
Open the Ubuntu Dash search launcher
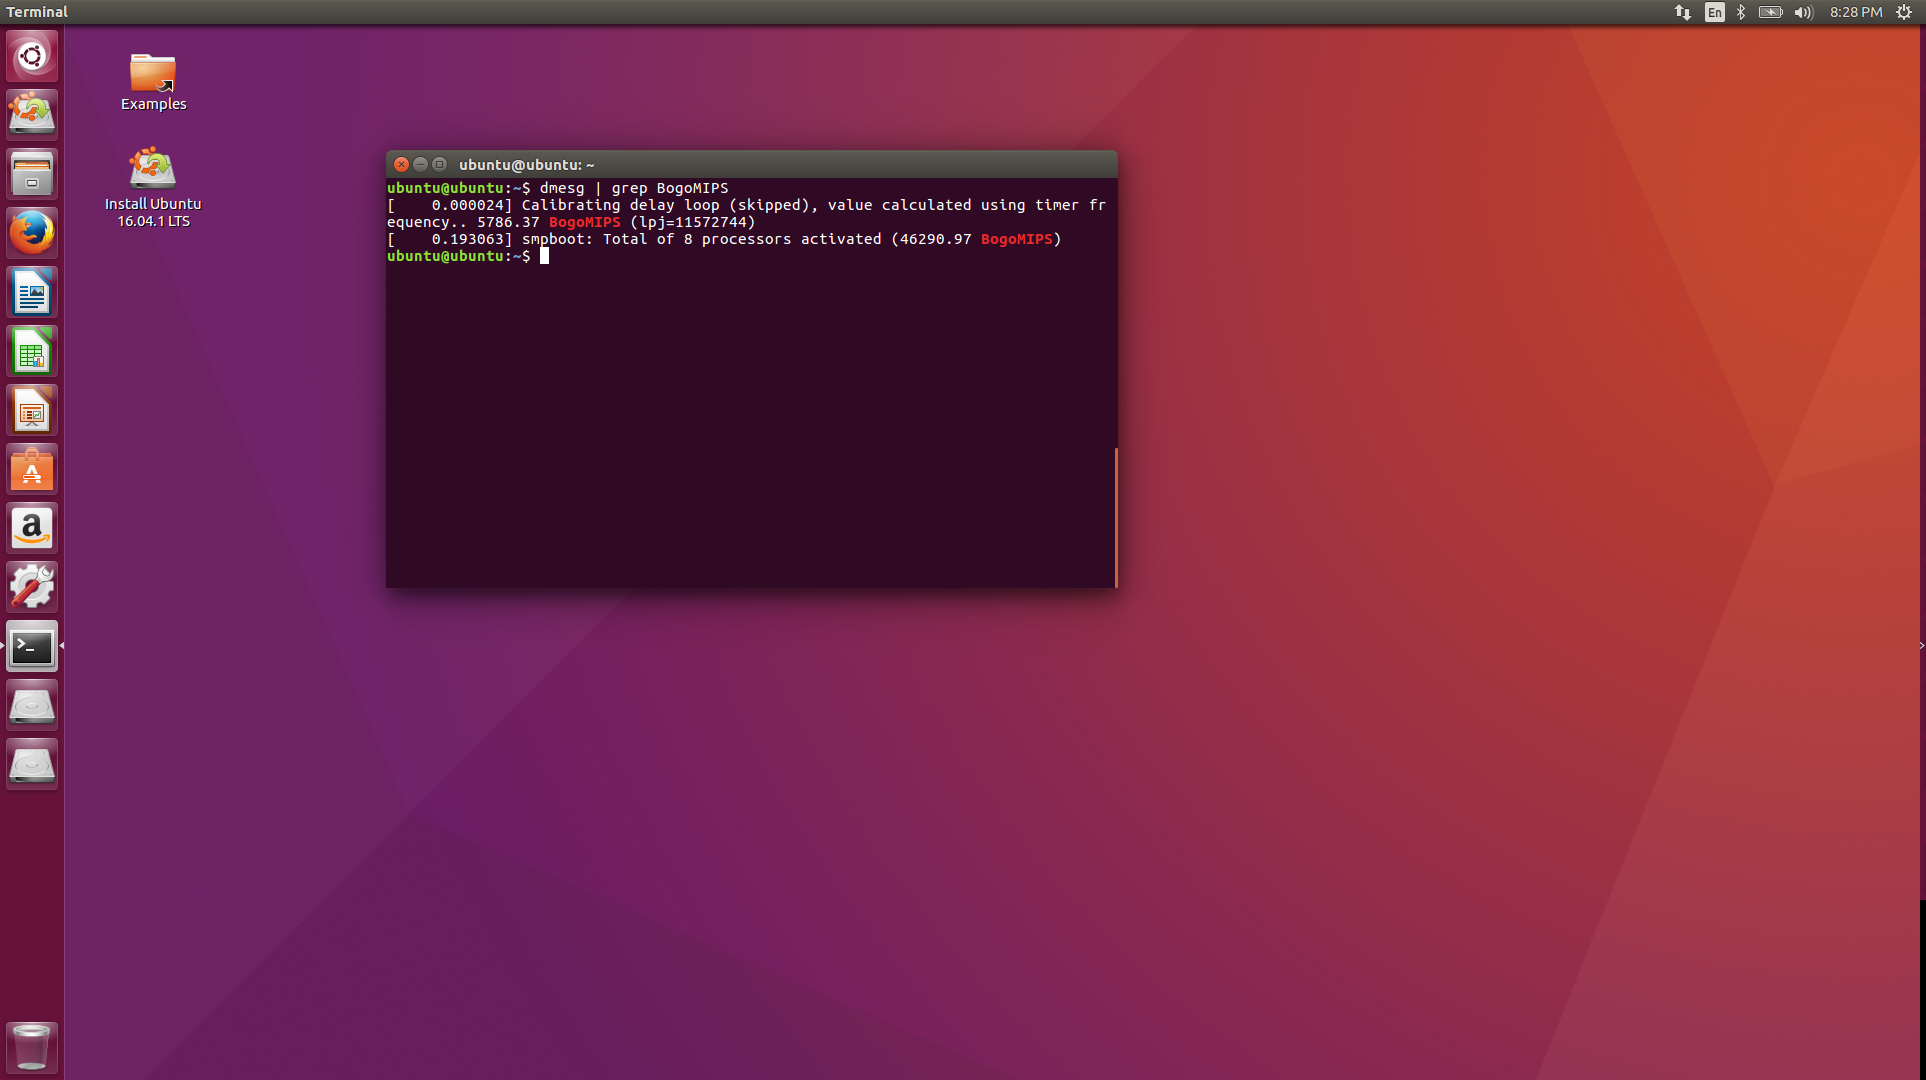32,56
